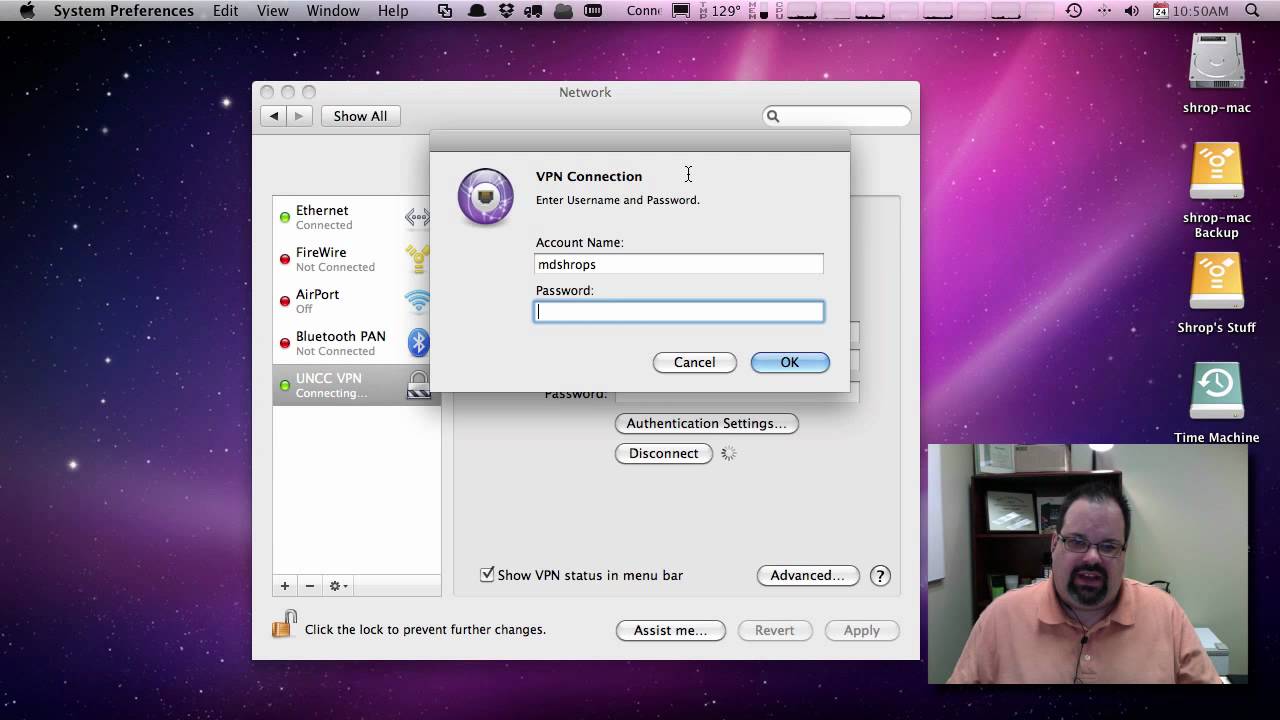Click the Password field in dialog

679,312
